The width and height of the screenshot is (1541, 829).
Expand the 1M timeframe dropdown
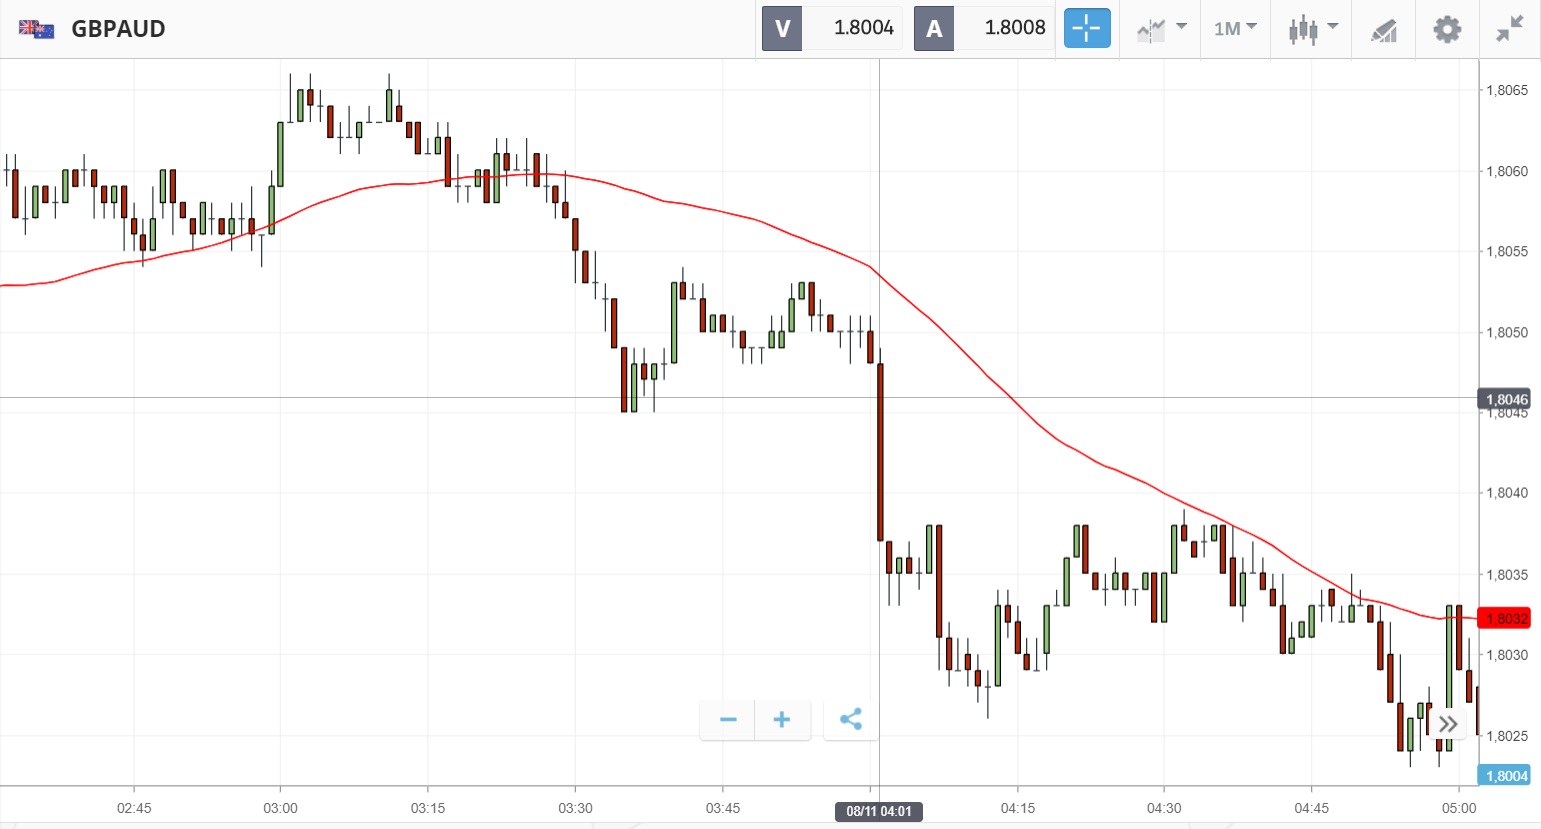tap(1235, 28)
